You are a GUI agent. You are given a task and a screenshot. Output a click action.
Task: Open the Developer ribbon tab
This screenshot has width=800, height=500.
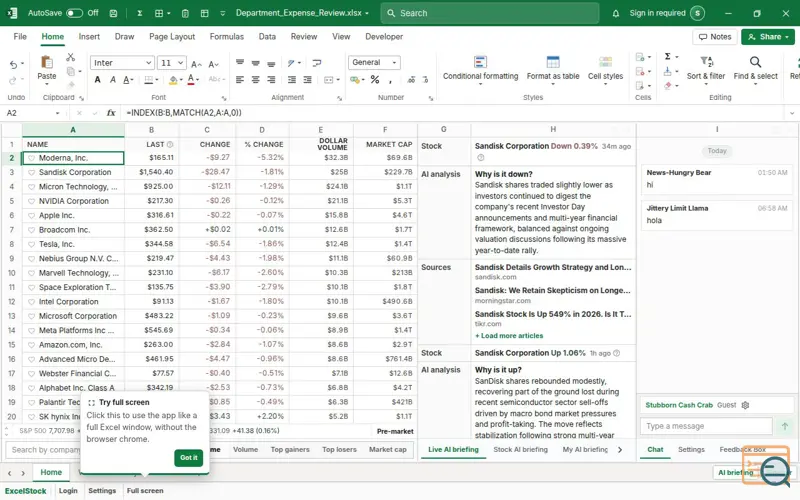[x=384, y=37]
